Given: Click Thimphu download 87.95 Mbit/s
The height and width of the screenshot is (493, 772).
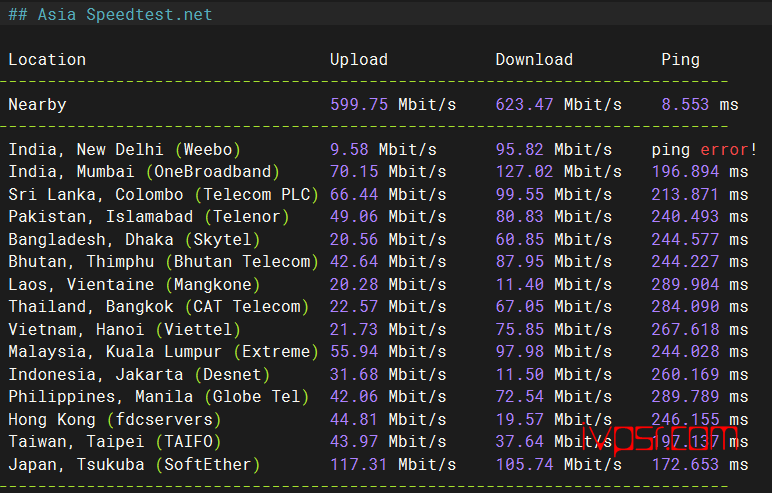Looking at the screenshot, I should 553,262.
